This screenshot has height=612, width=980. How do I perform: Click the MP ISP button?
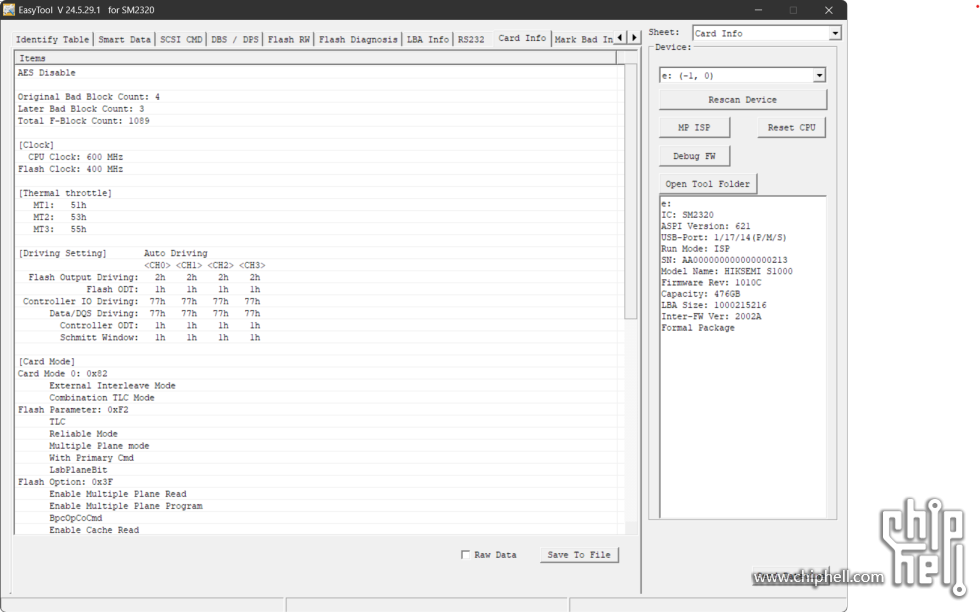694,128
